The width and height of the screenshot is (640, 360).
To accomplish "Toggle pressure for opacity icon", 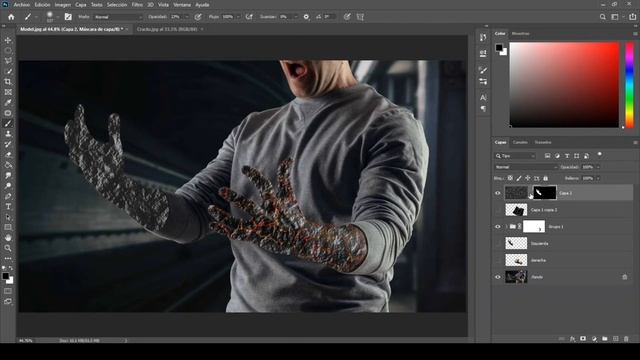I will point(198,17).
